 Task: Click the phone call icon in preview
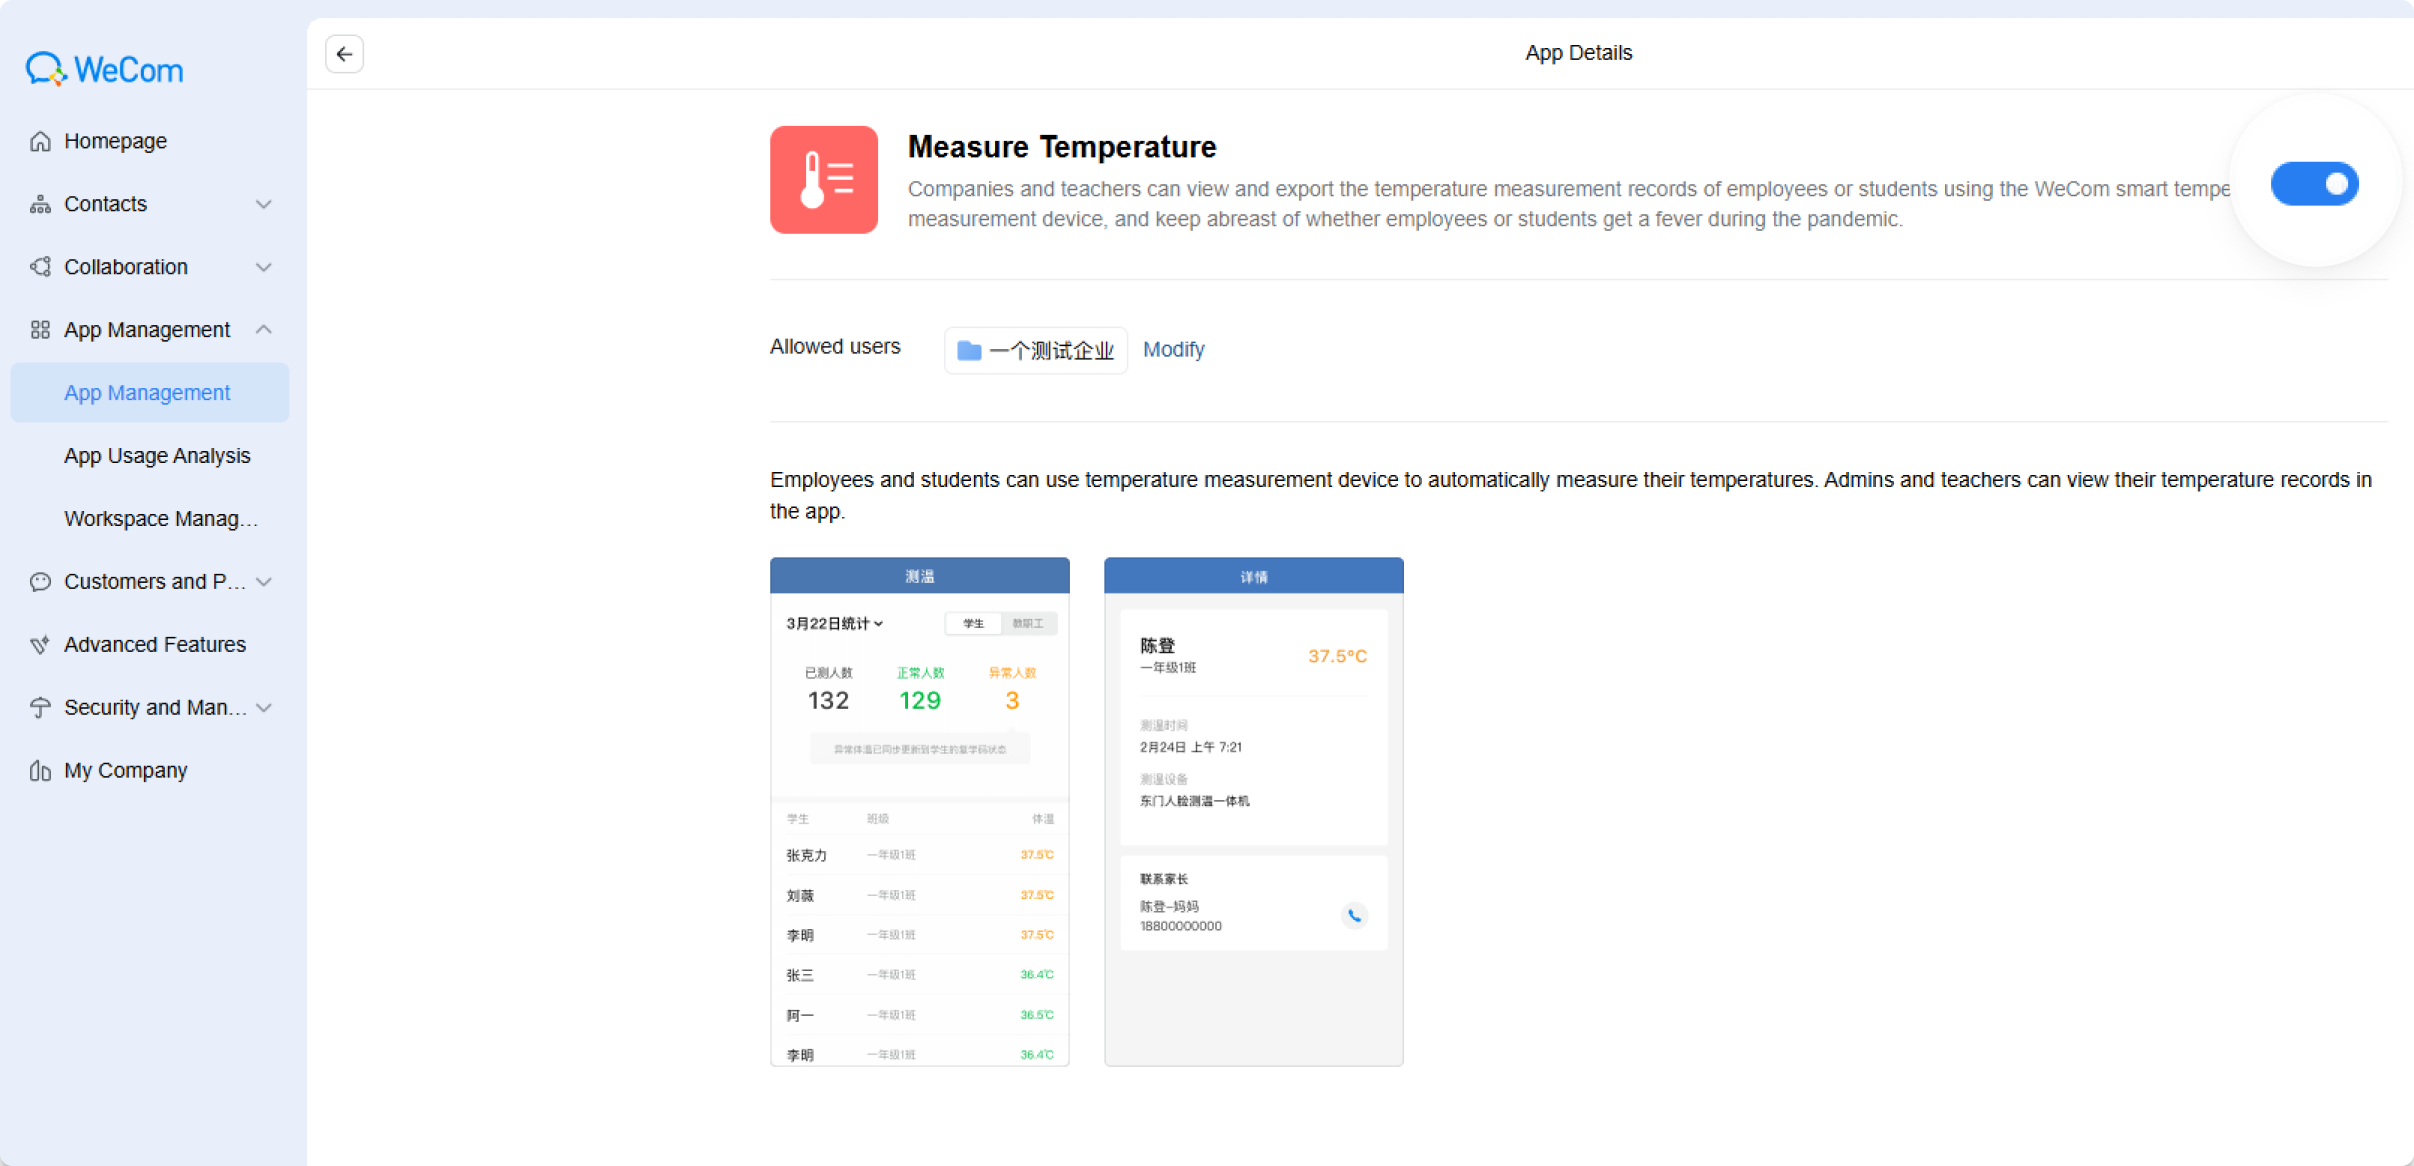point(1354,915)
